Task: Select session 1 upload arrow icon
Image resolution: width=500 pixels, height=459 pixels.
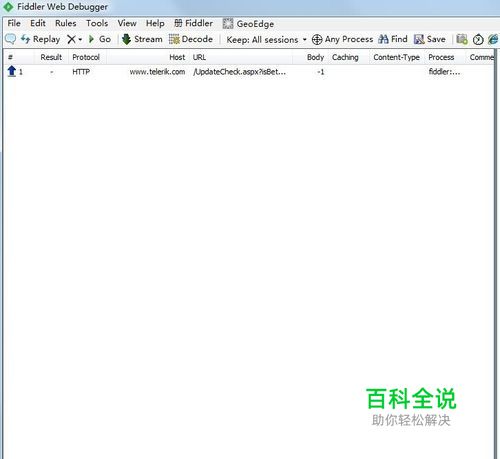Action: 12,71
